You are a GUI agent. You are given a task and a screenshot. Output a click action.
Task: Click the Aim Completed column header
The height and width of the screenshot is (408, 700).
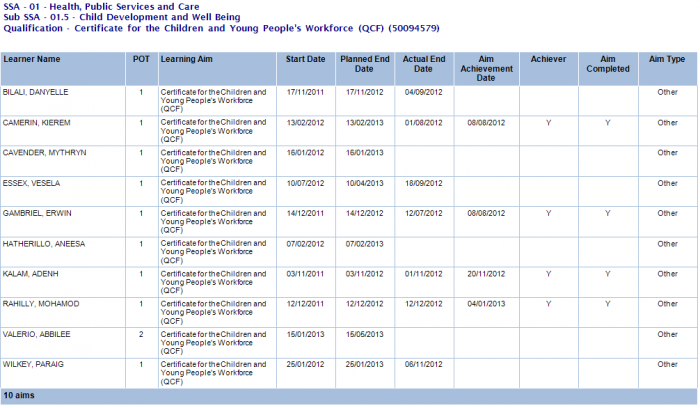607,64
